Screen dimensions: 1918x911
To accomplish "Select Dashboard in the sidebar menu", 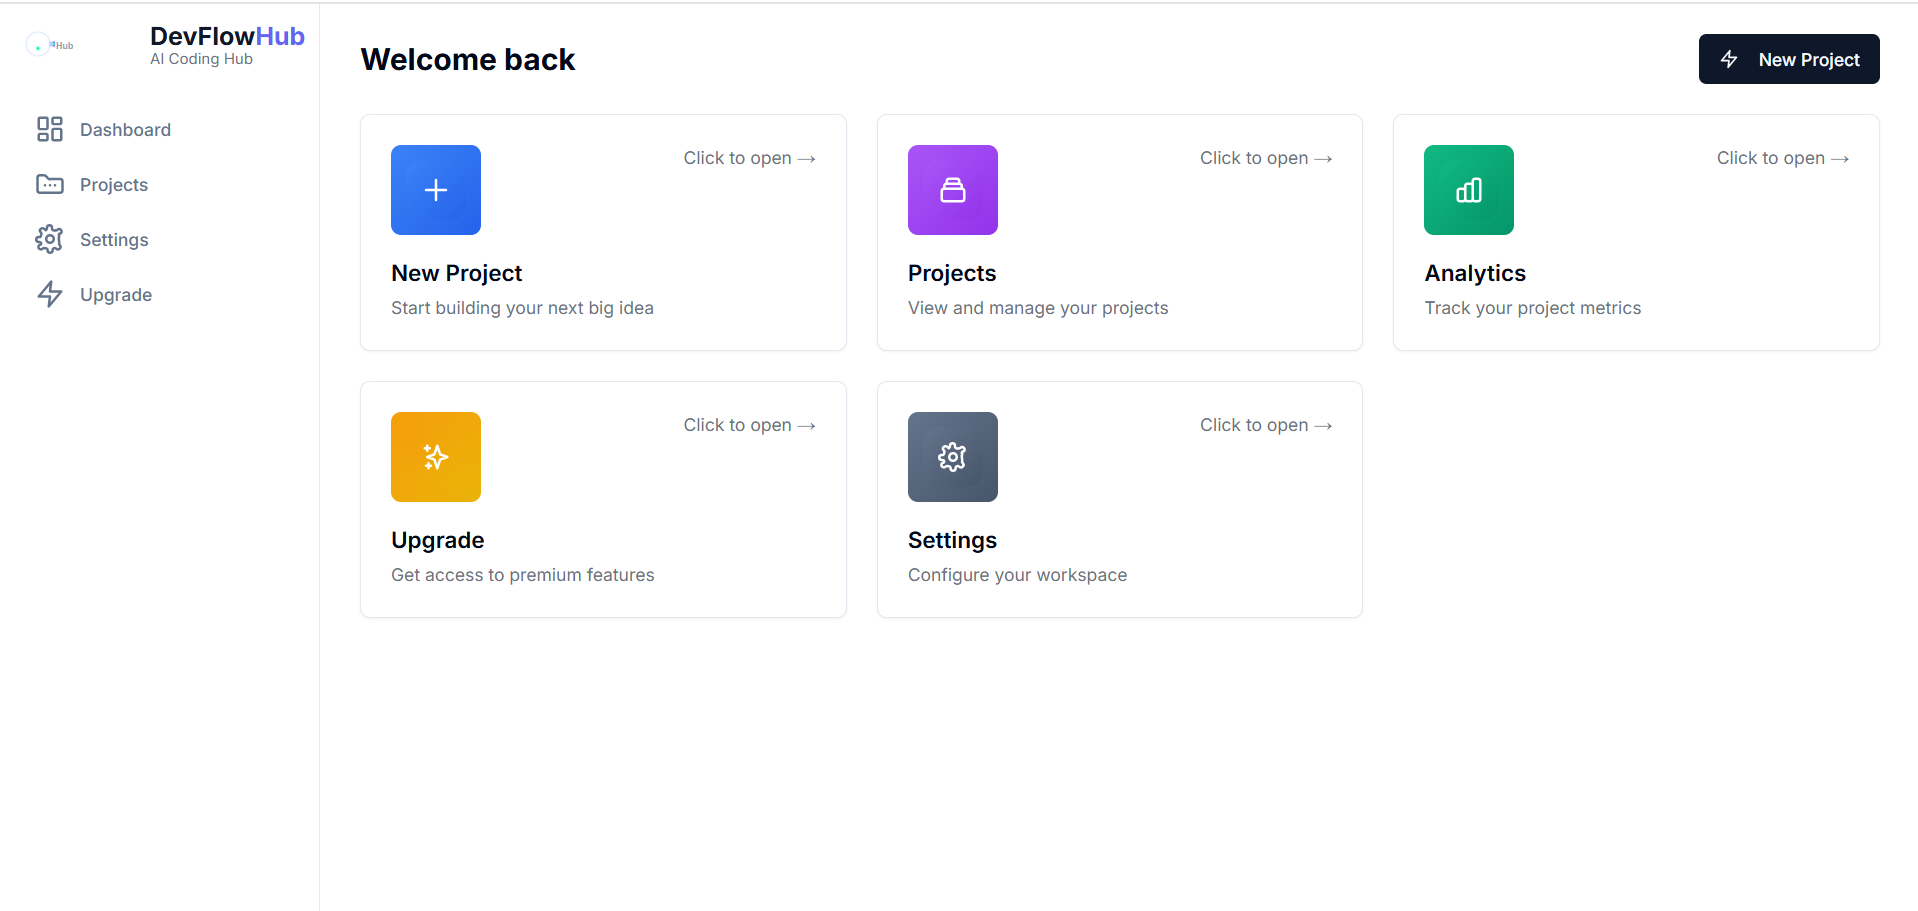I will point(124,129).
